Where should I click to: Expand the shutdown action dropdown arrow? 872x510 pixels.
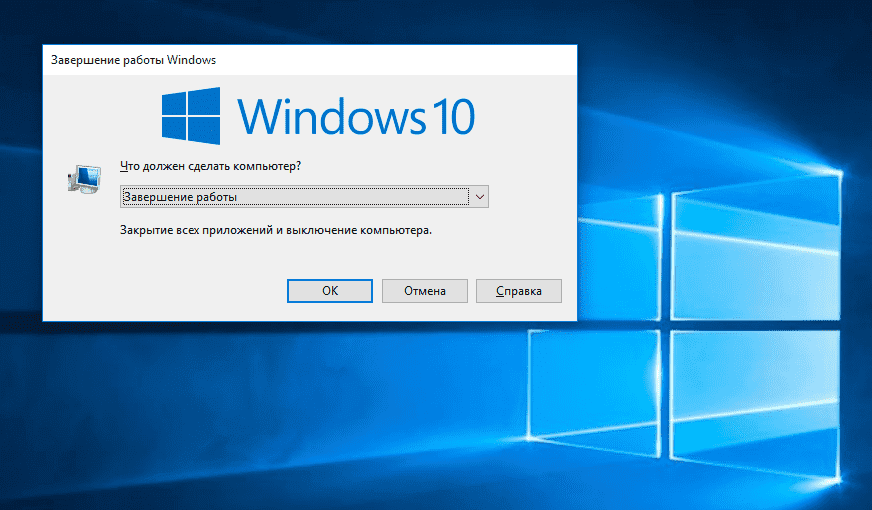click(479, 197)
